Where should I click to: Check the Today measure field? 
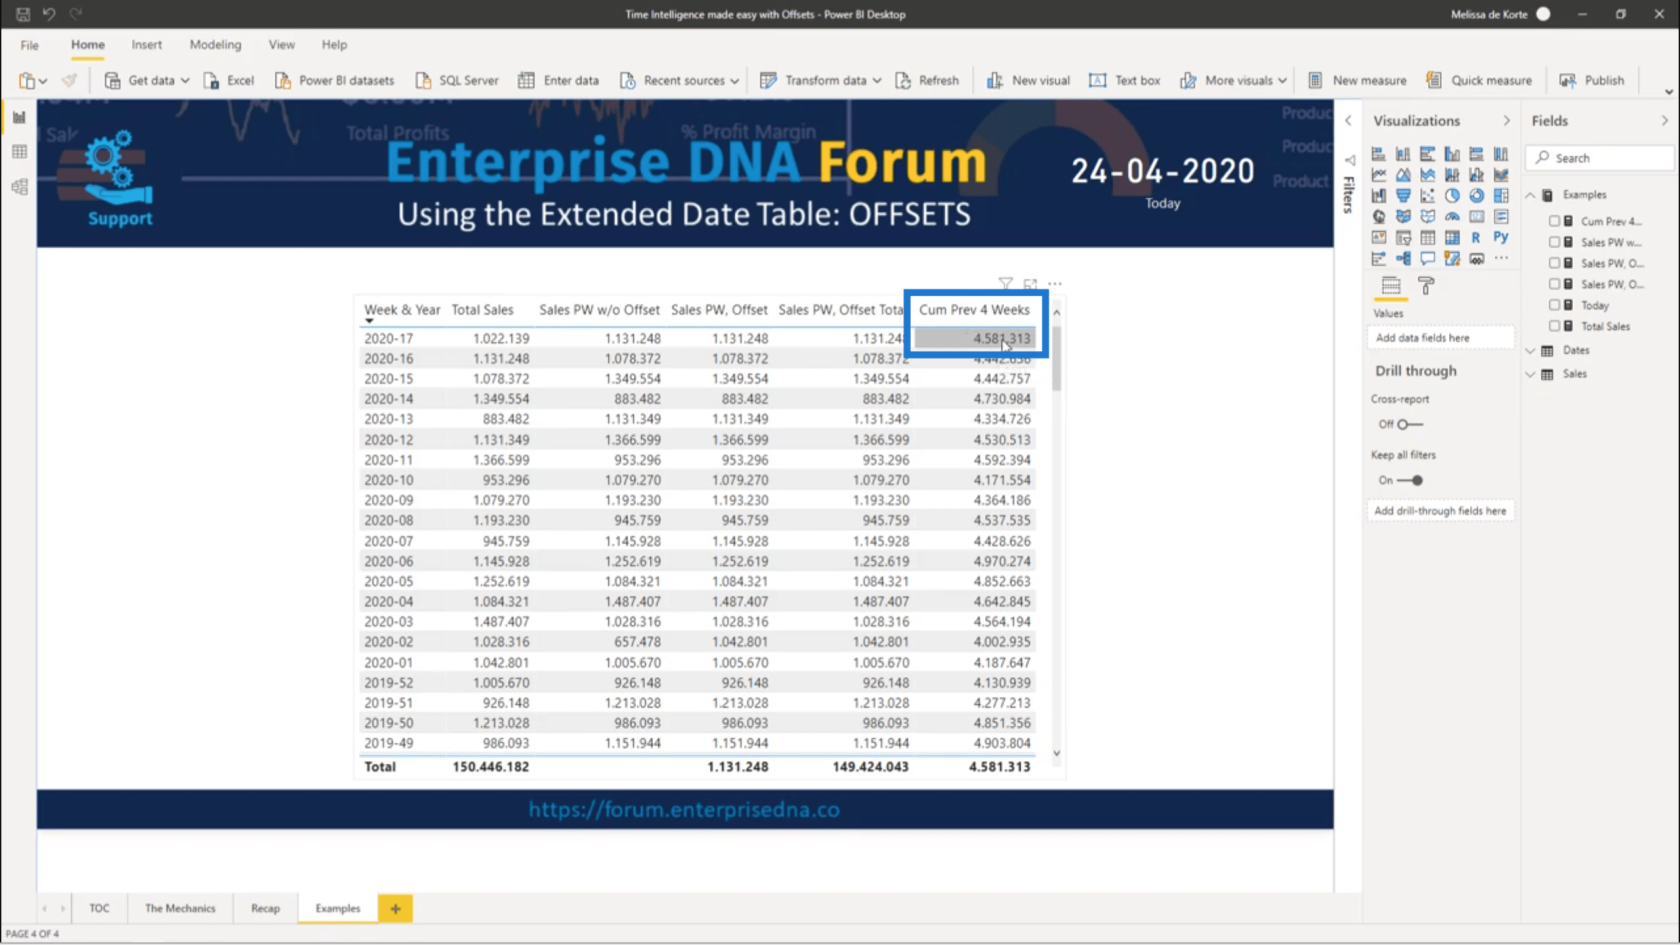1554,305
